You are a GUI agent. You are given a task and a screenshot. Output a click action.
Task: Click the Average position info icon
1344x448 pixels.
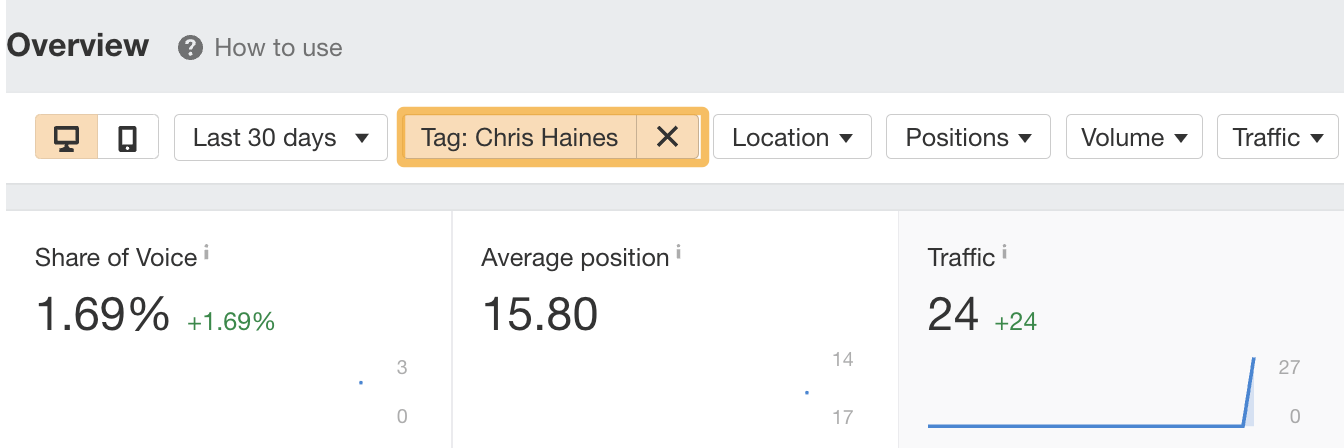(678, 253)
